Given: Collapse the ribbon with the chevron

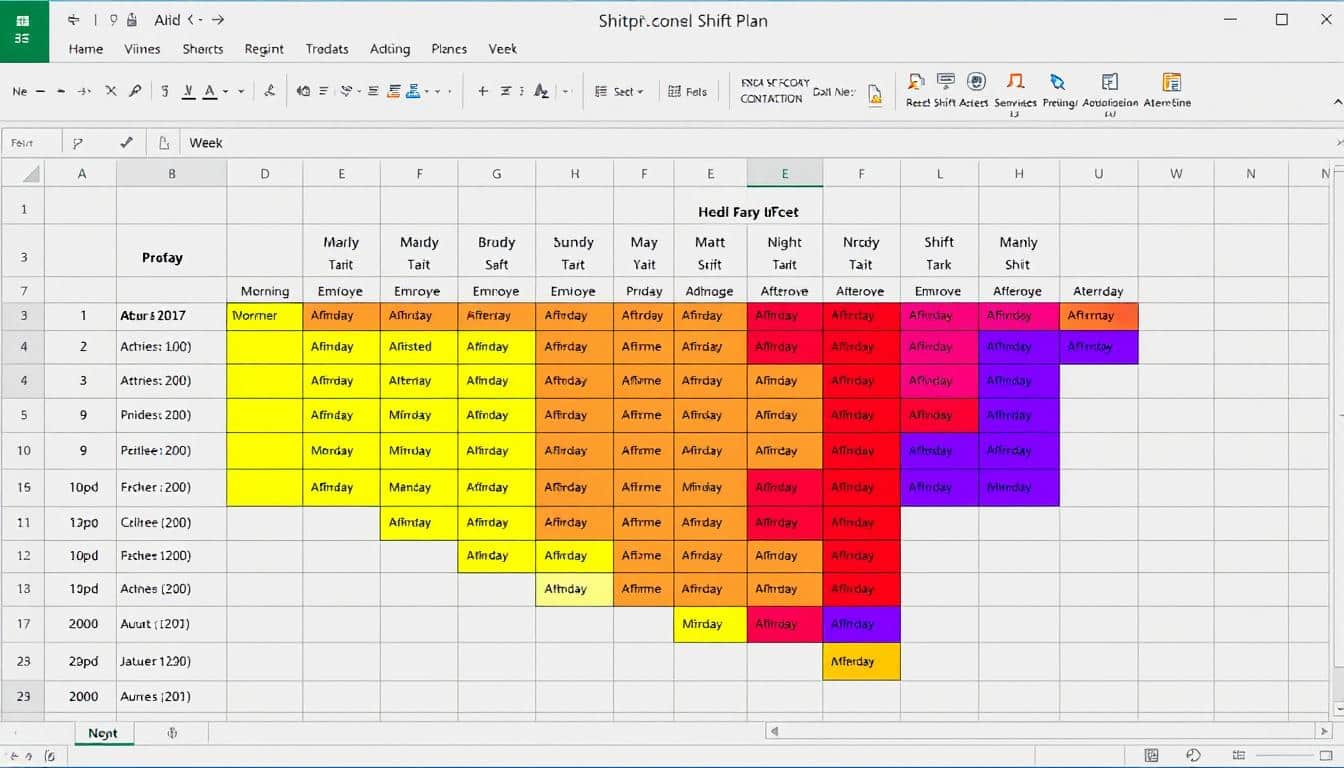Looking at the screenshot, I should coord(1337,102).
